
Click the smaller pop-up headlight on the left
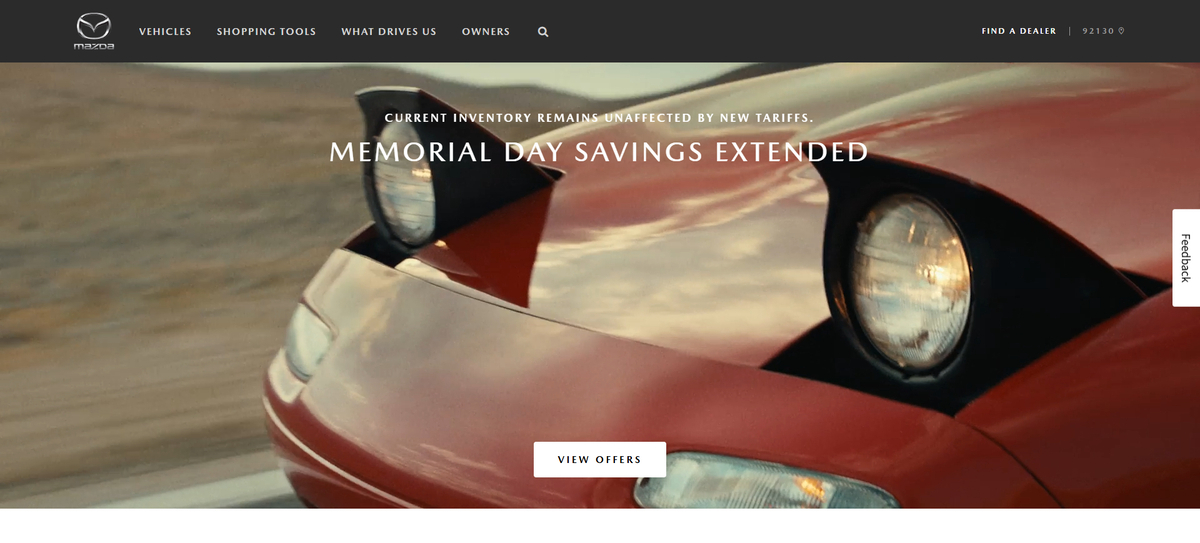(x=403, y=193)
